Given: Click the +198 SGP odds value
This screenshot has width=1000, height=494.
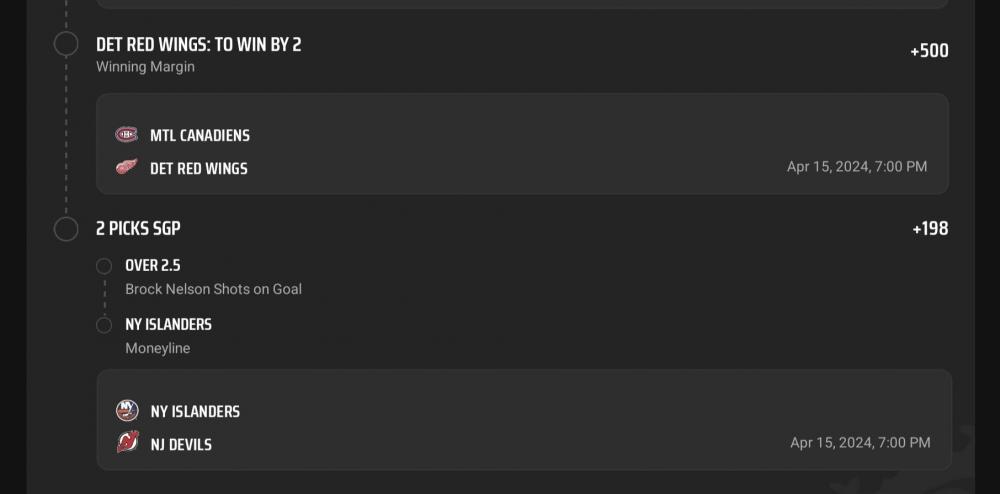Looking at the screenshot, I should (930, 229).
